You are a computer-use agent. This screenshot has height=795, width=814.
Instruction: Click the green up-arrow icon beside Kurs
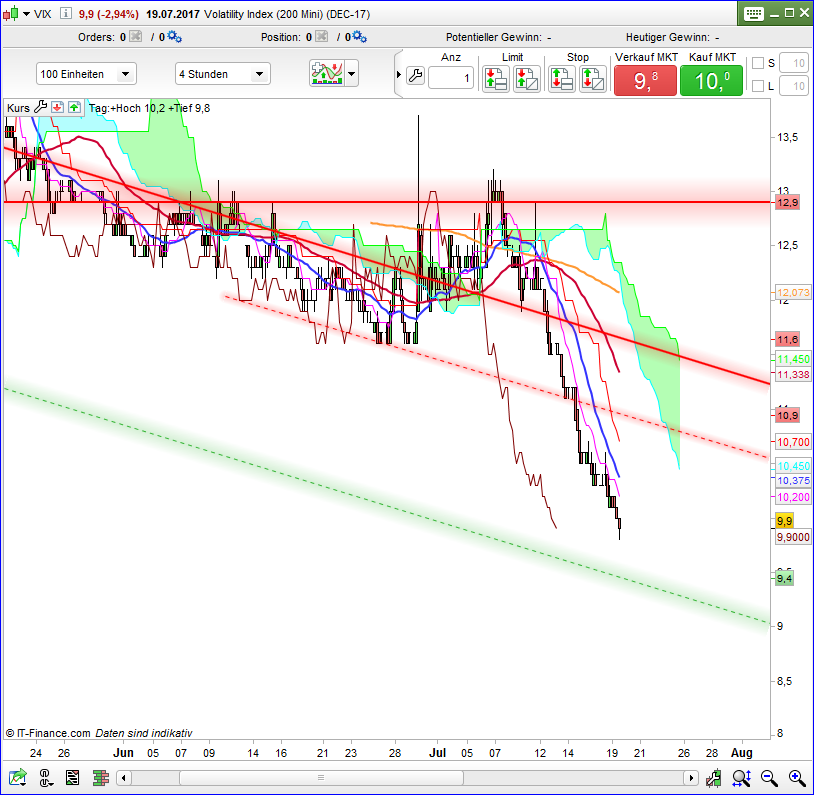(74, 107)
